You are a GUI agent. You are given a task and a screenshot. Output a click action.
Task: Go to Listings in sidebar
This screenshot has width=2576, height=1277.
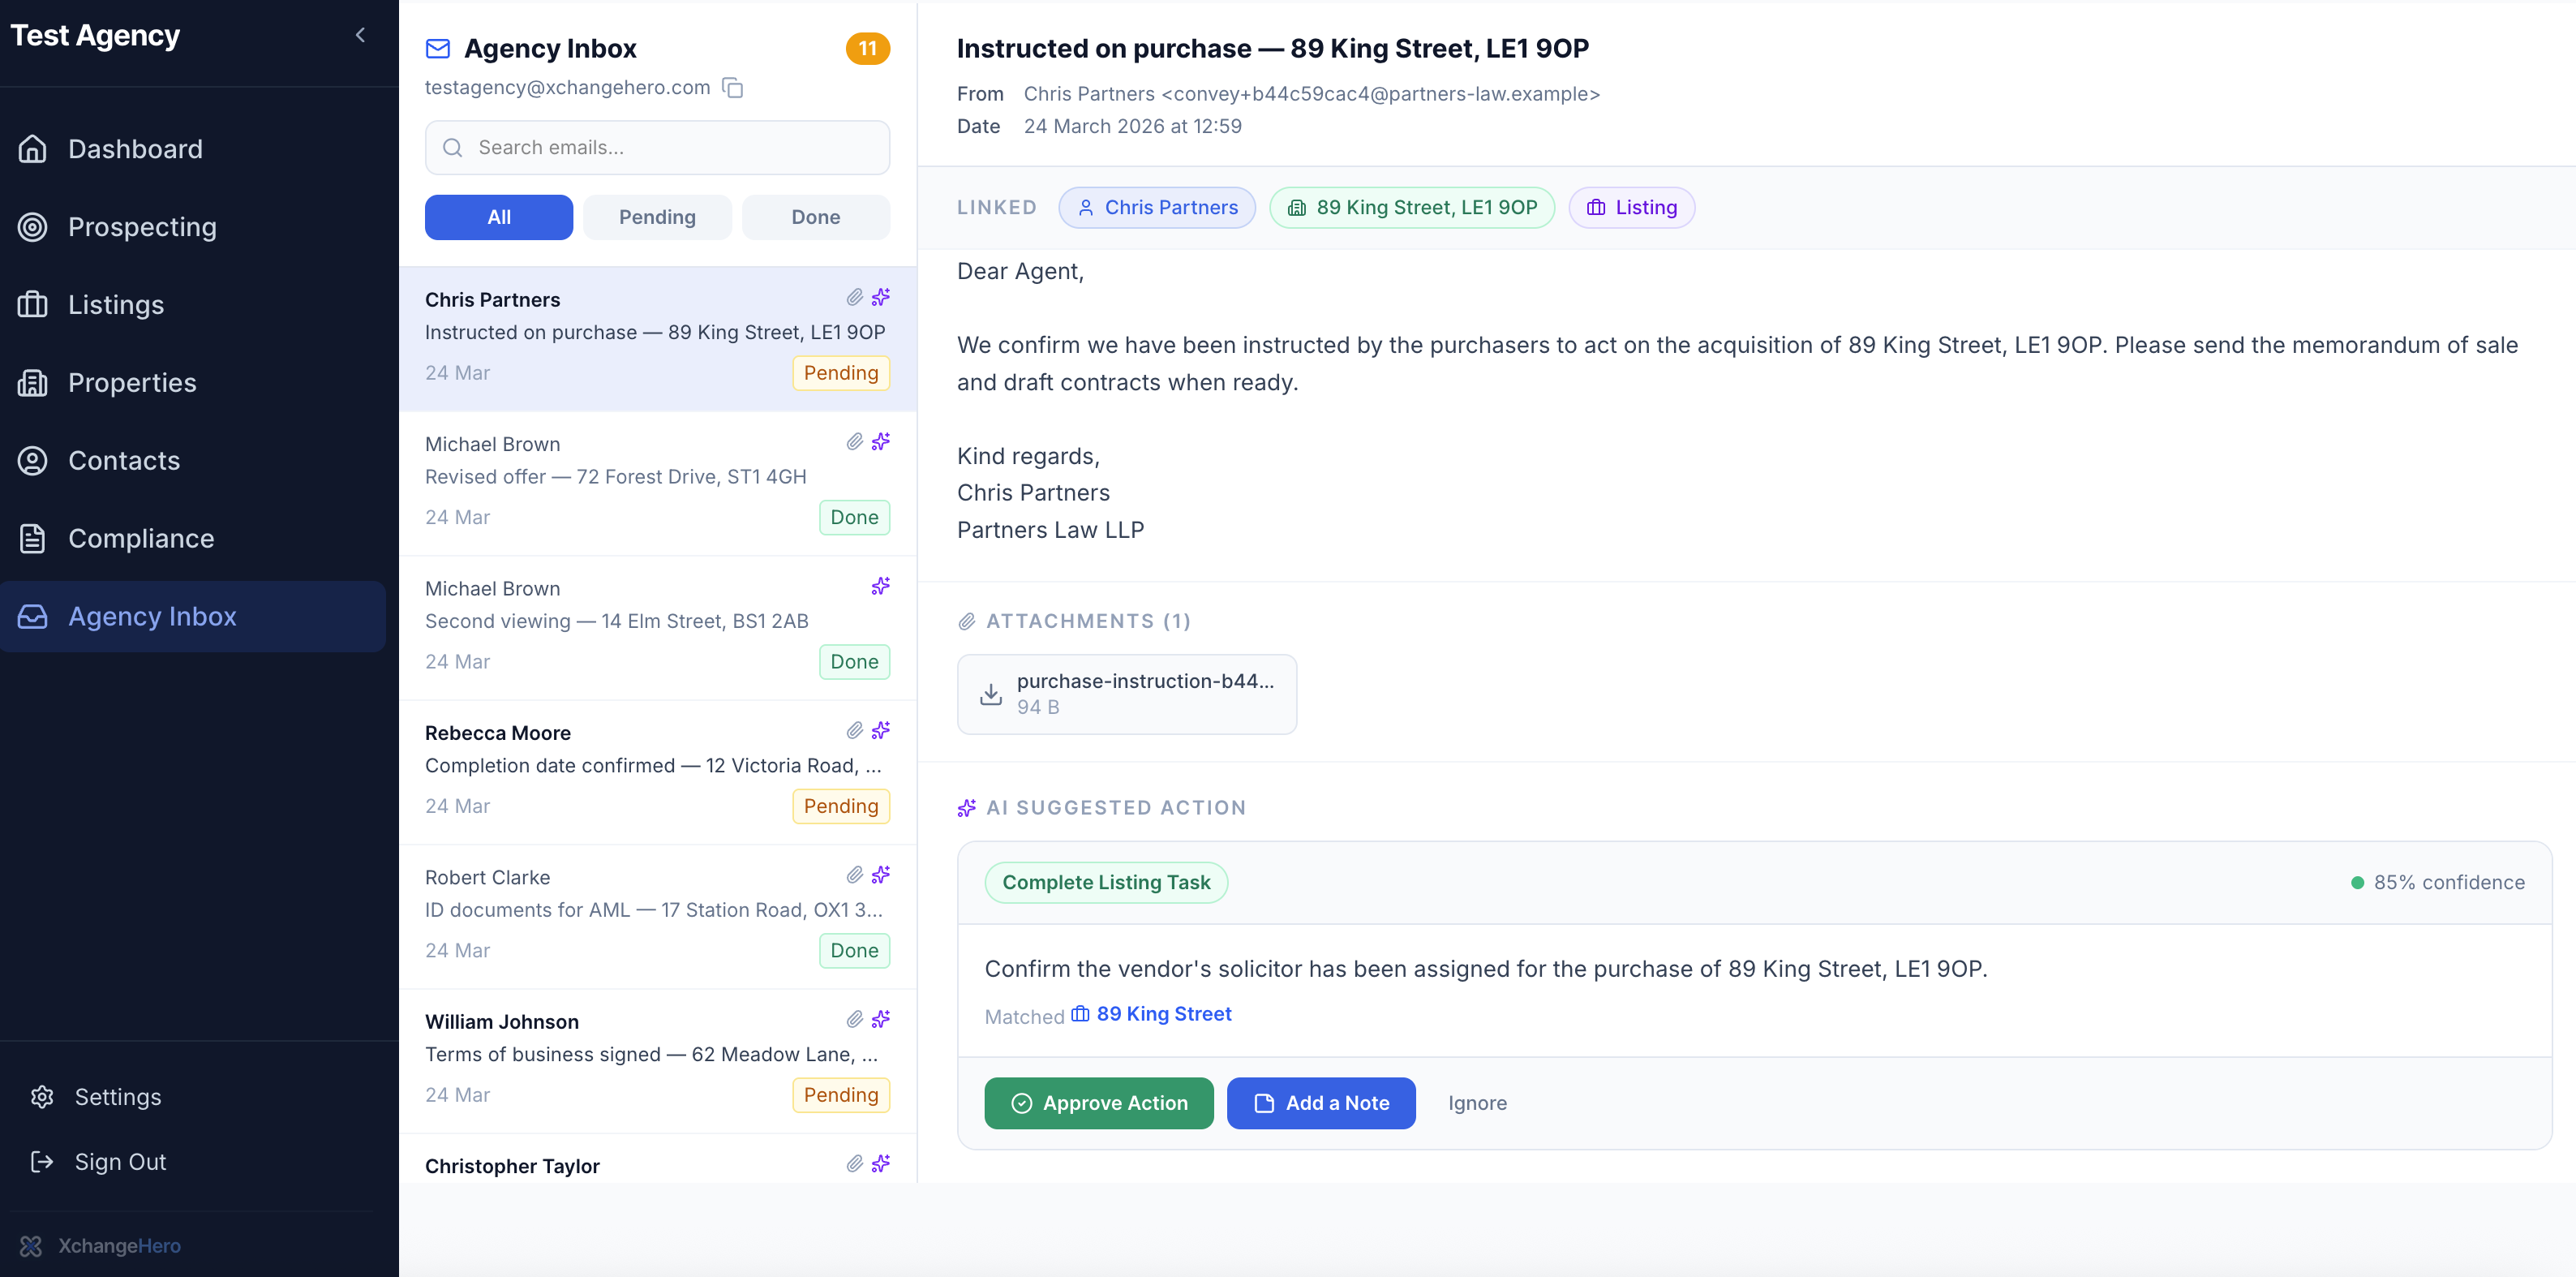point(115,305)
